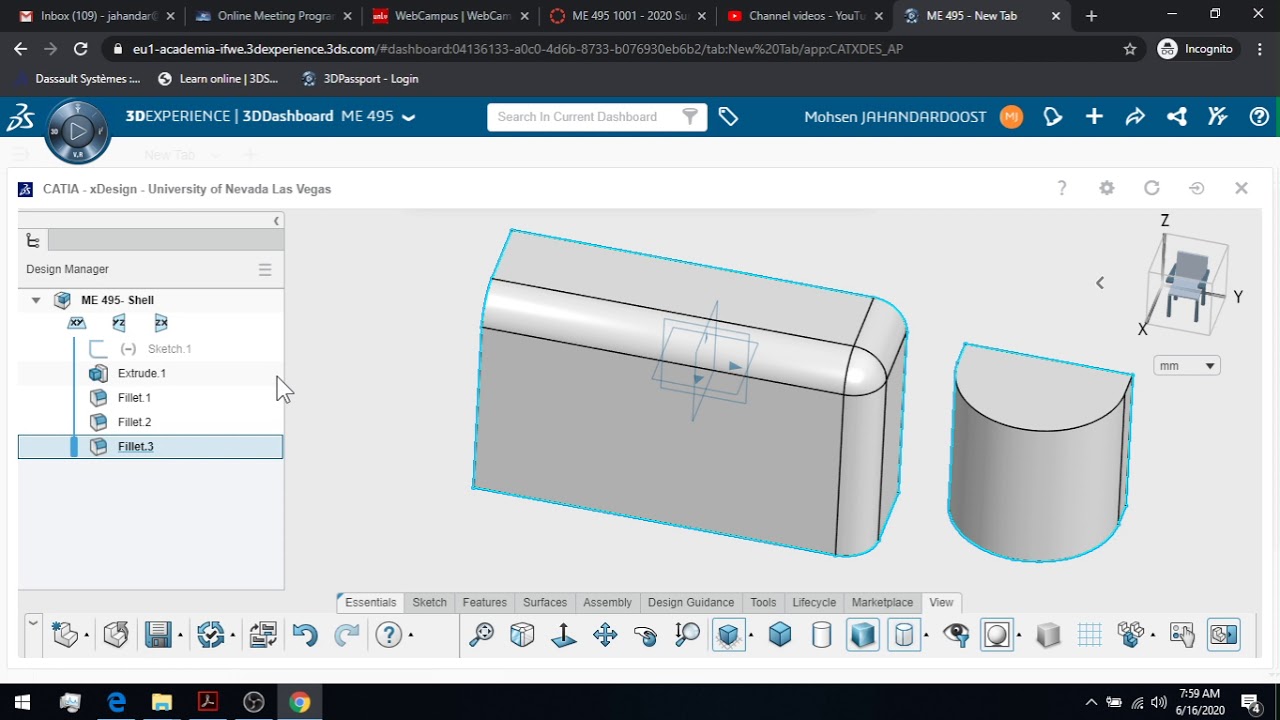
Task: Expand the view cube panel left arrow
Action: pos(1100,283)
